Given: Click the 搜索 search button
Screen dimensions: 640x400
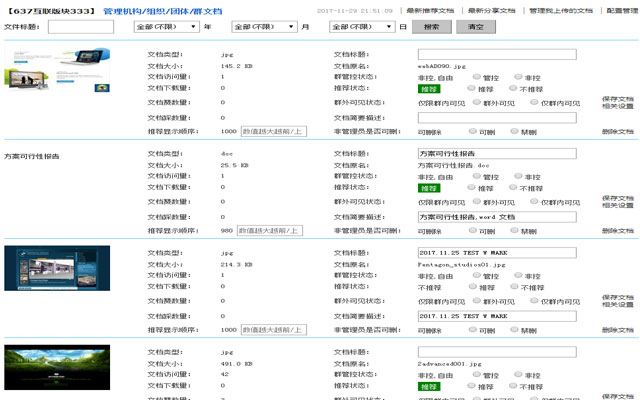Looking at the screenshot, I should coord(431,26).
